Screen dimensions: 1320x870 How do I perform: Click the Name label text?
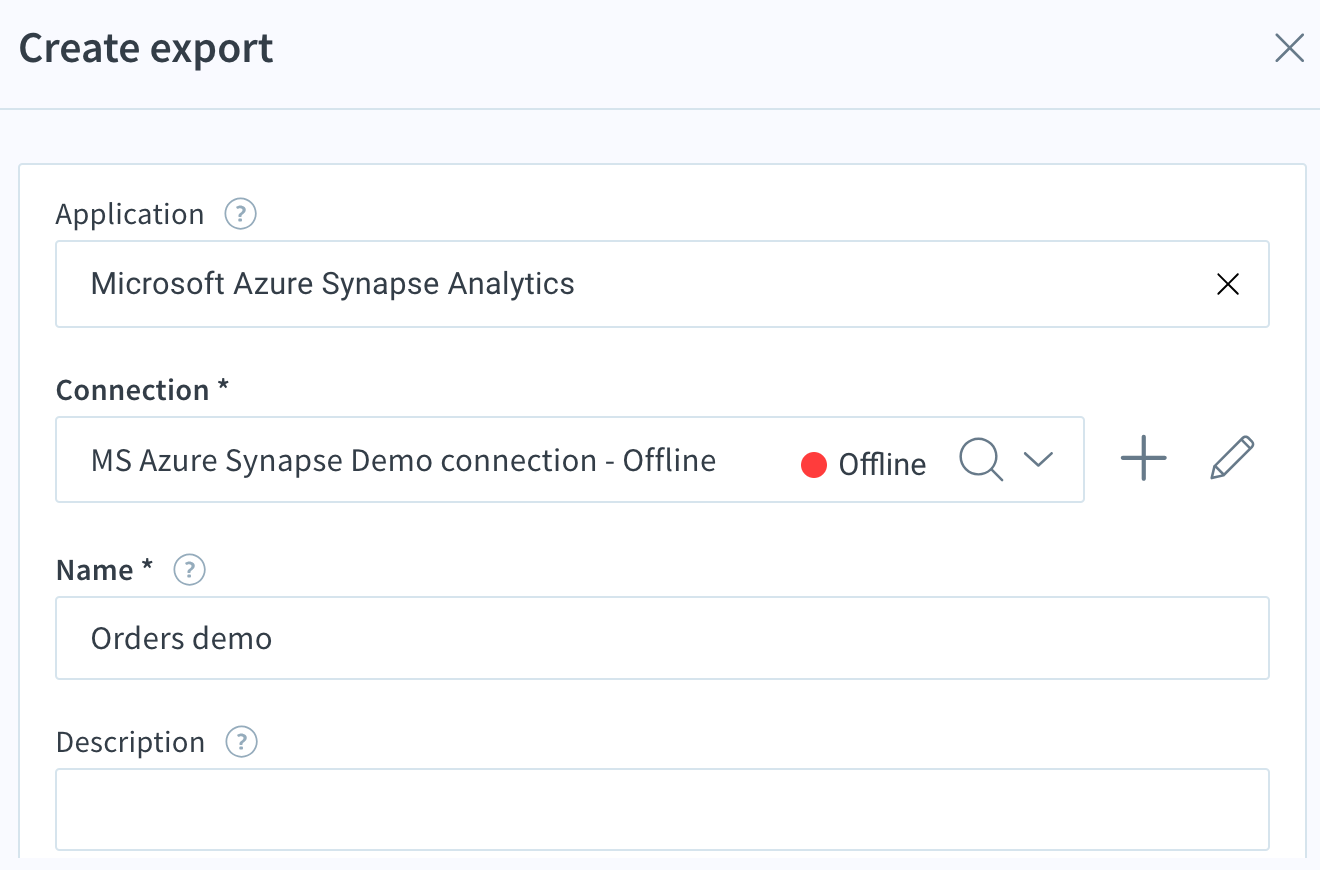click(104, 570)
